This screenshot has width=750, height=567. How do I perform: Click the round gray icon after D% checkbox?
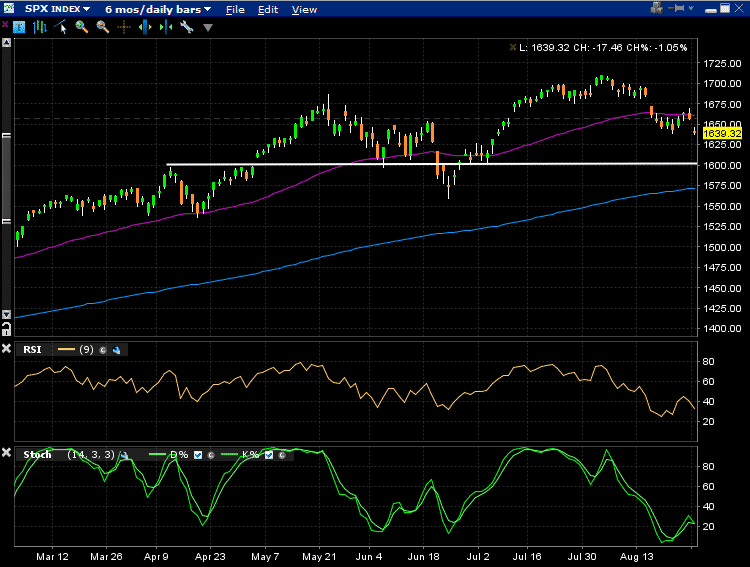pos(211,455)
